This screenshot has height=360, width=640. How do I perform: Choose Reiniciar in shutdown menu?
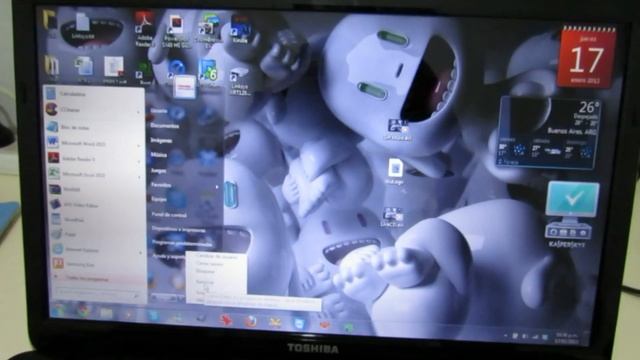pyautogui.click(x=216, y=282)
